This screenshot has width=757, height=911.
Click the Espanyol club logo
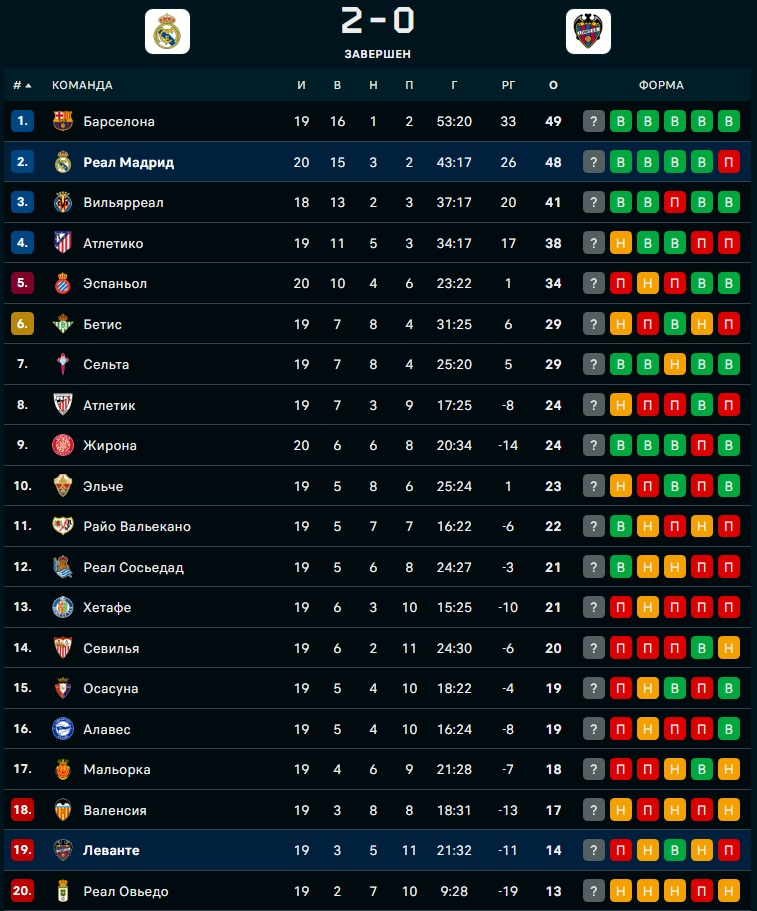63,284
